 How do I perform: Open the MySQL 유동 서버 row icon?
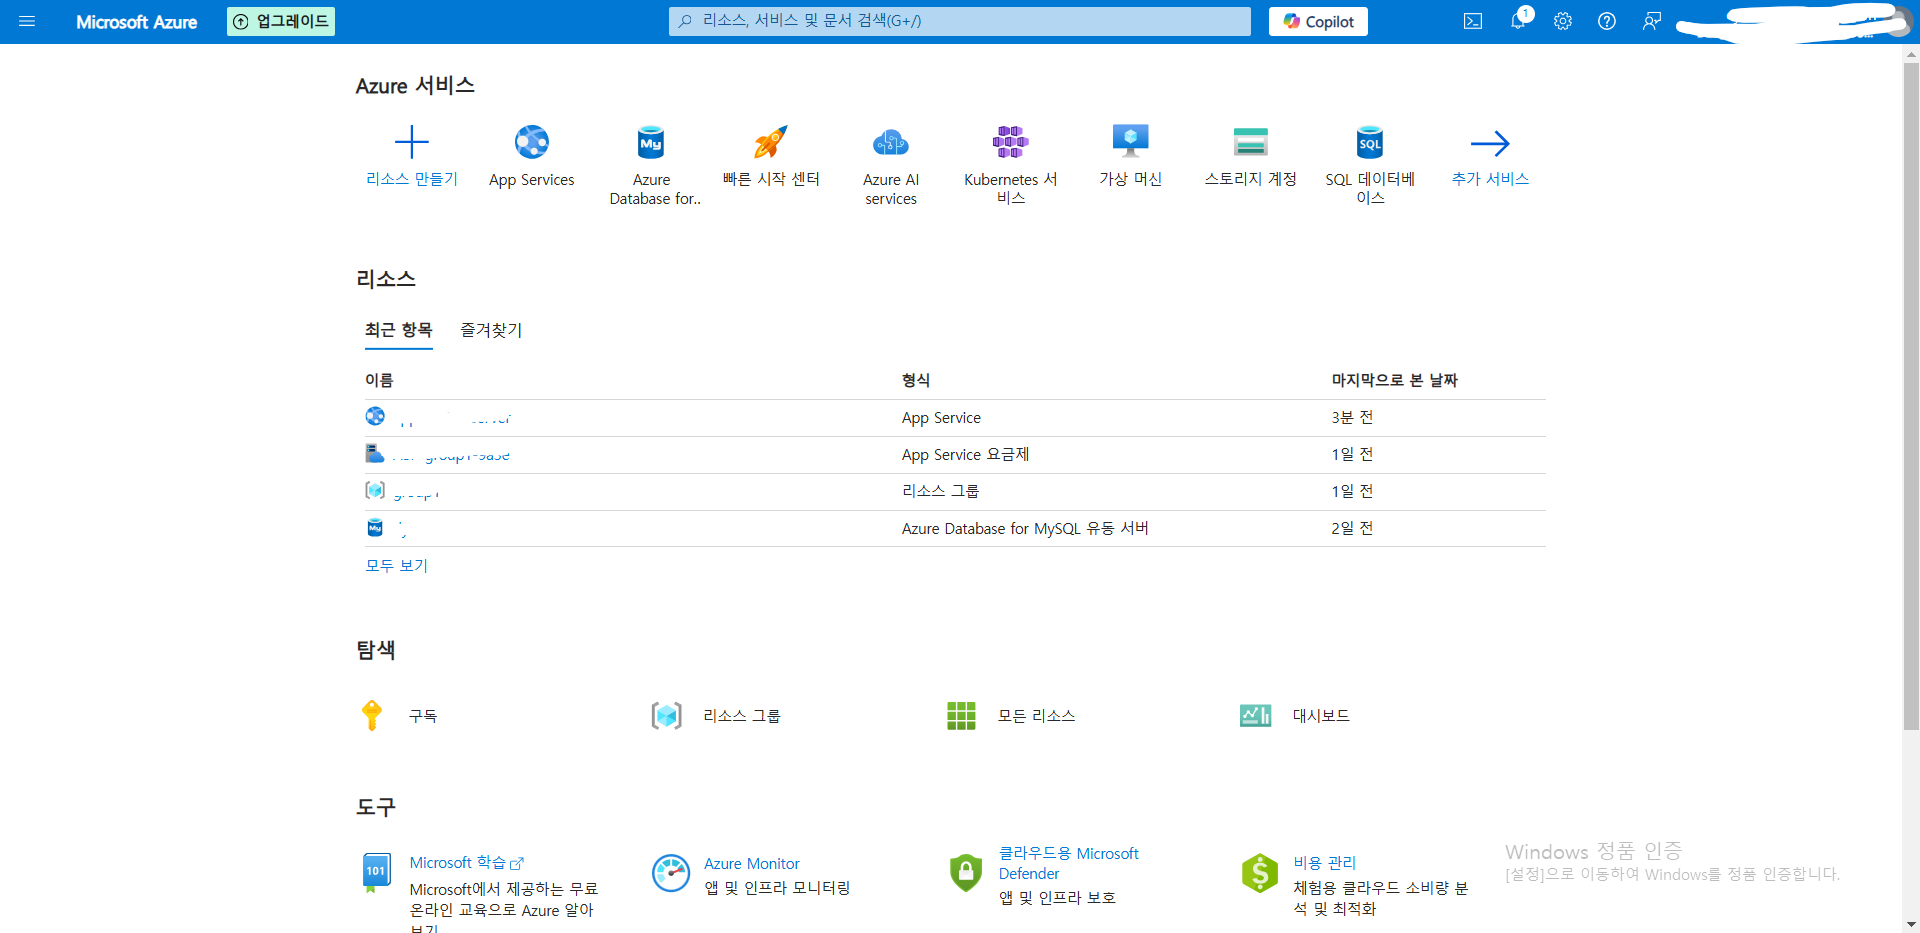tap(375, 527)
